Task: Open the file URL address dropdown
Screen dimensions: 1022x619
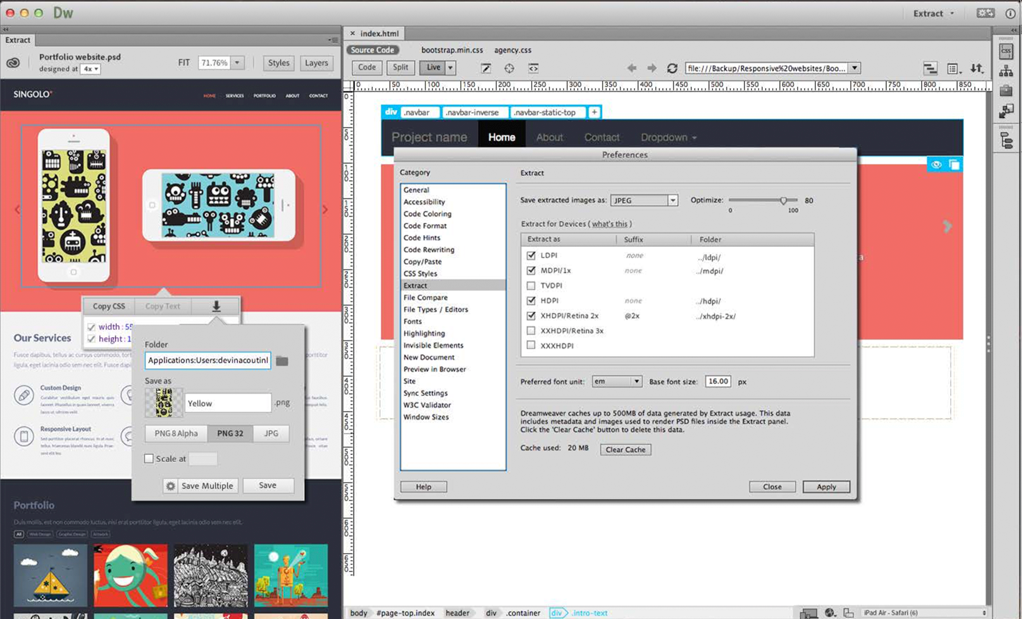Action: point(855,68)
